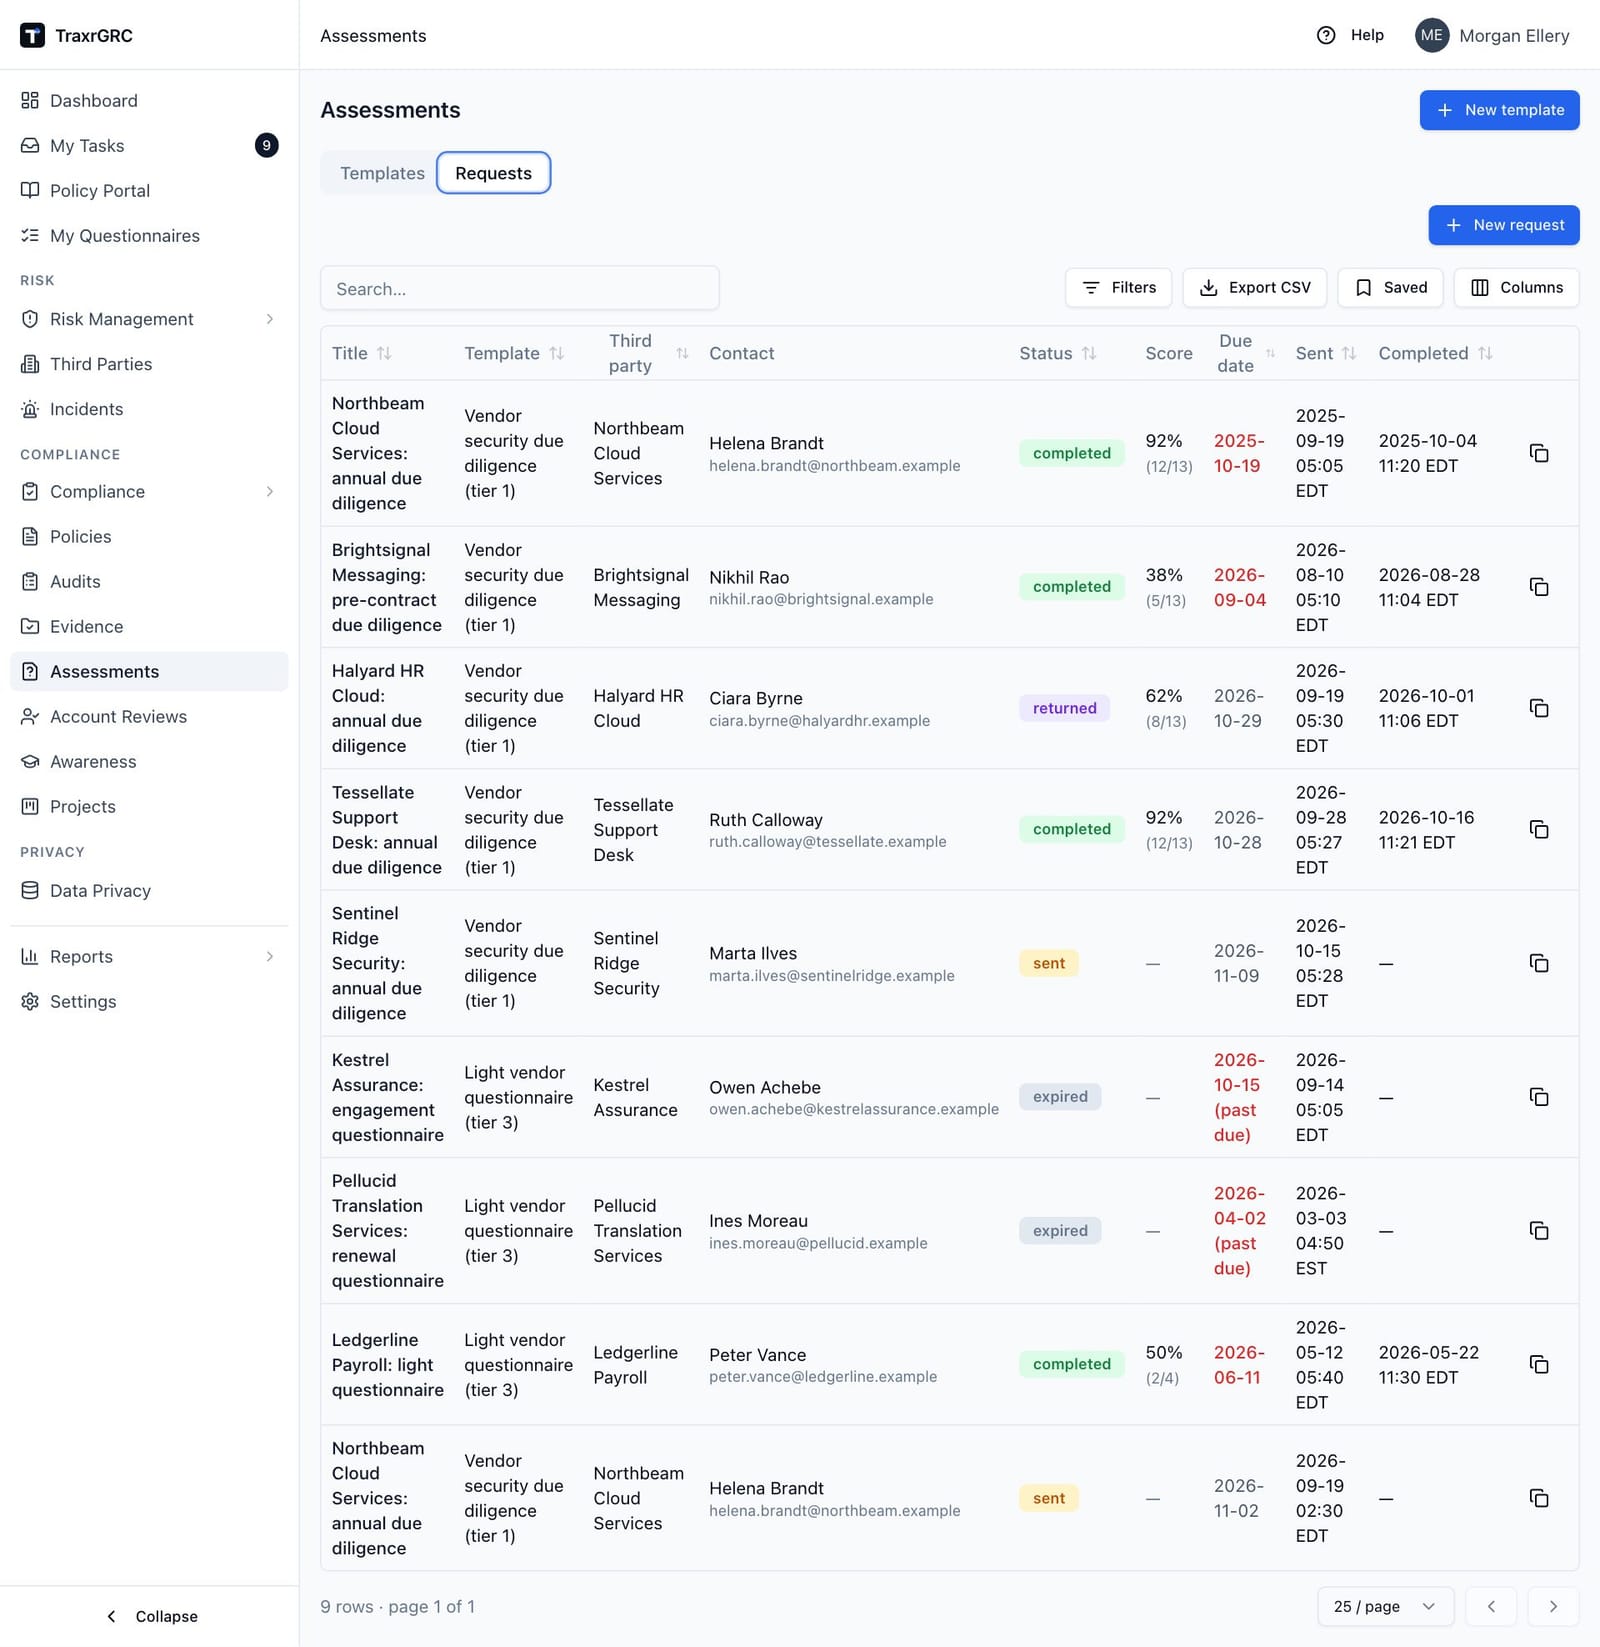Click the ME user avatar
1600x1647 pixels.
[1431, 35]
